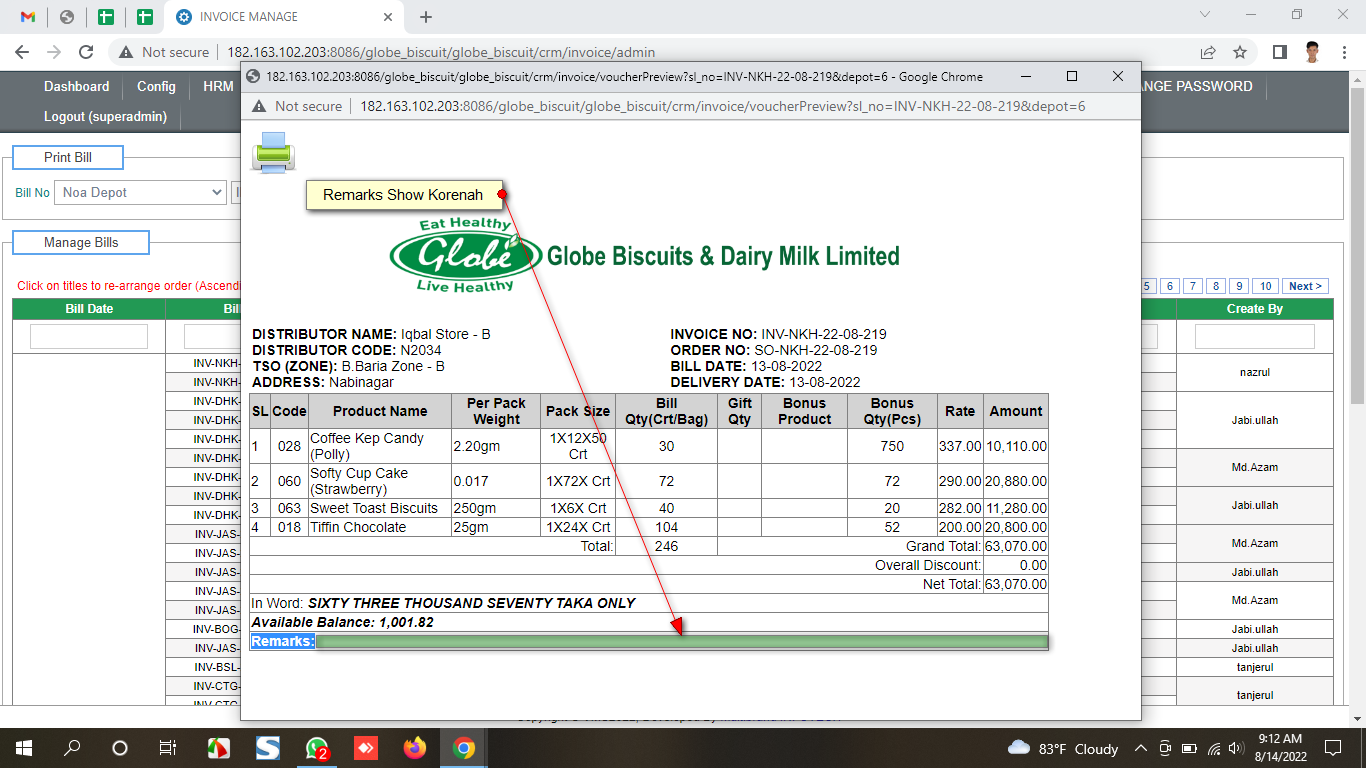The height and width of the screenshot is (768, 1366).
Task: Open the network Wi-Fi tray icon
Action: pyautogui.click(x=1214, y=748)
